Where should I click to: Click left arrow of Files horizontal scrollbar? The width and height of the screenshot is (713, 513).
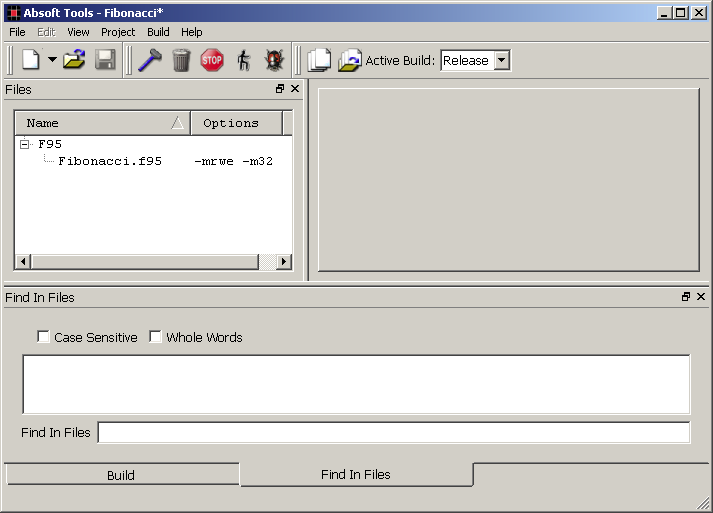(x=23, y=262)
